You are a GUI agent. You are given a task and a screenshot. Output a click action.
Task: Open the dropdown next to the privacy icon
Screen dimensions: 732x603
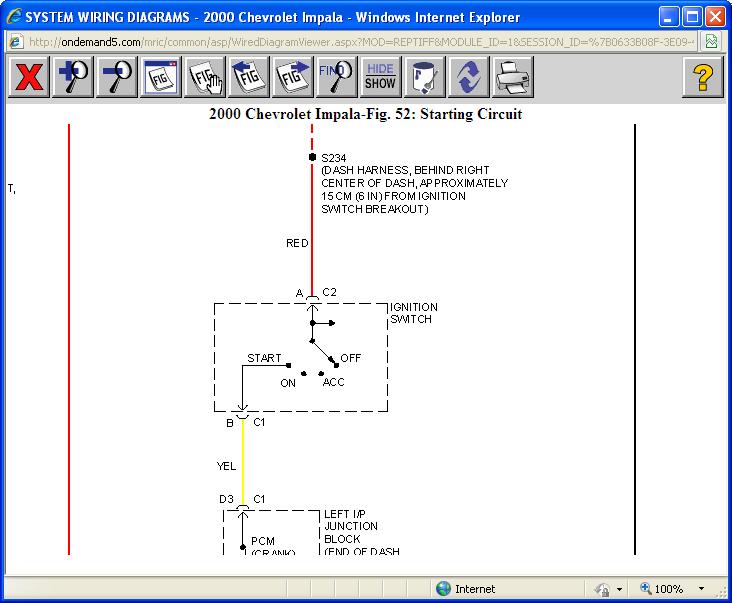(x=619, y=589)
